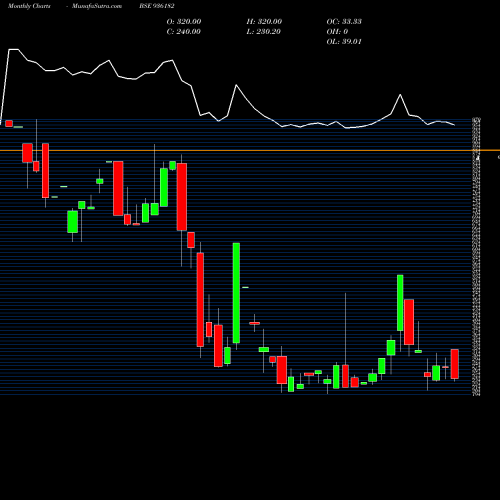The width and height of the screenshot is (500, 500).
Task: Click the 'OC: 33.33' value
Action: [x=344, y=21]
